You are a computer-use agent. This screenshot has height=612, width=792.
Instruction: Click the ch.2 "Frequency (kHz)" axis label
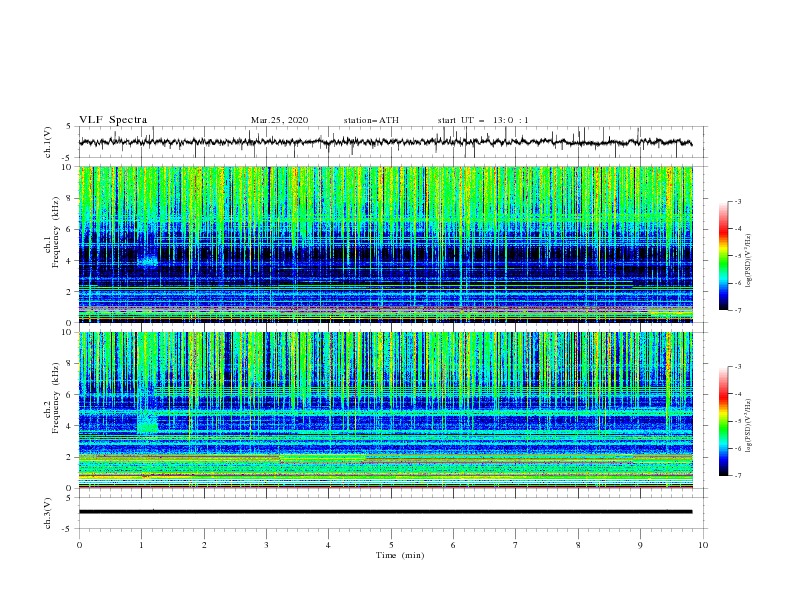click(56, 398)
